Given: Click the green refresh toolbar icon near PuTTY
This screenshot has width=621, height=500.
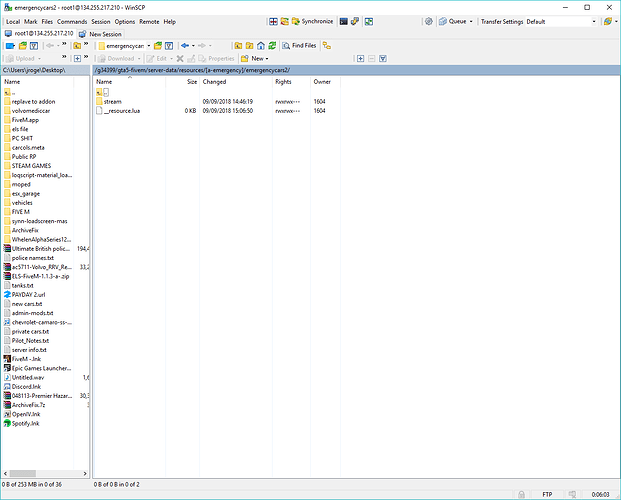Looking at the screenshot, I should click(369, 22).
